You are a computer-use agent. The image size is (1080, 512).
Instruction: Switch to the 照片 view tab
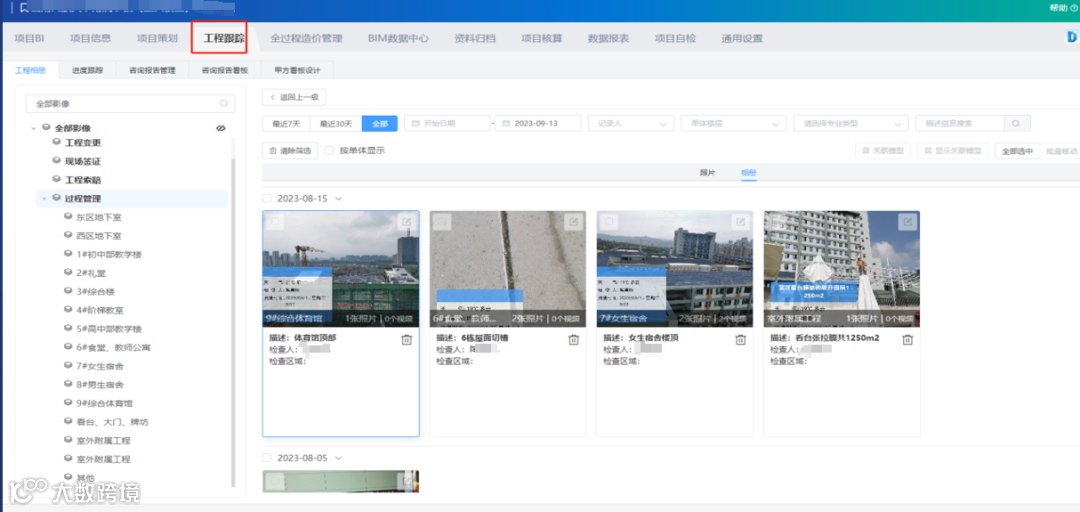pos(707,172)
